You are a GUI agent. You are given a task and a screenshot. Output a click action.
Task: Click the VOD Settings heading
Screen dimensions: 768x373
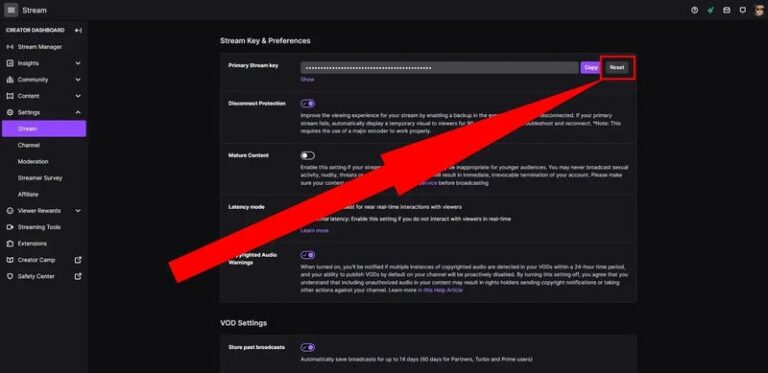[x=243, y=323]
